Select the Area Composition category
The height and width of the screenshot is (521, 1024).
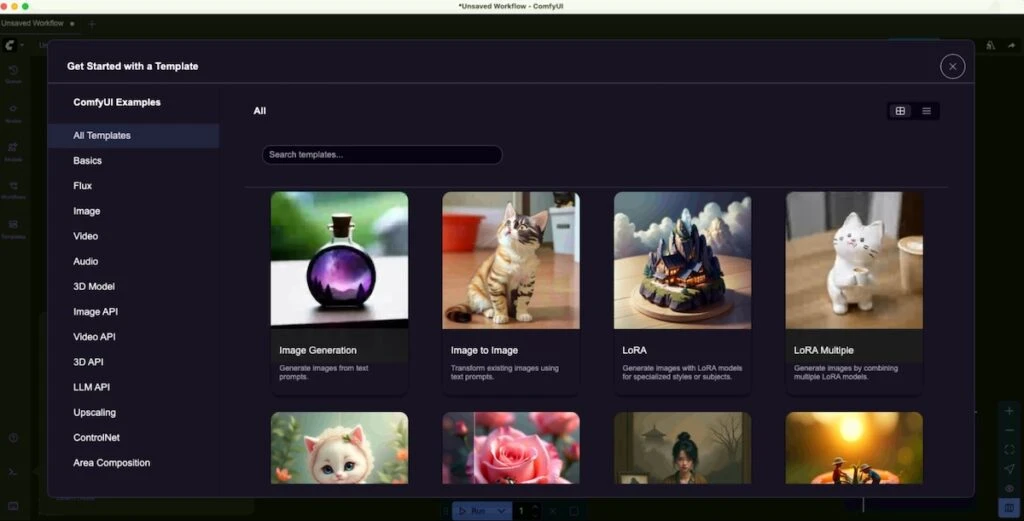click(x=133, y=463)
